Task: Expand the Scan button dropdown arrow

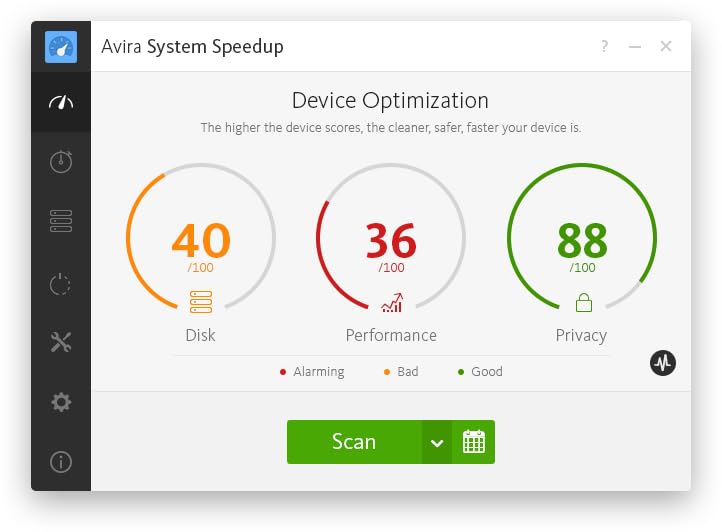Action: 437,442
